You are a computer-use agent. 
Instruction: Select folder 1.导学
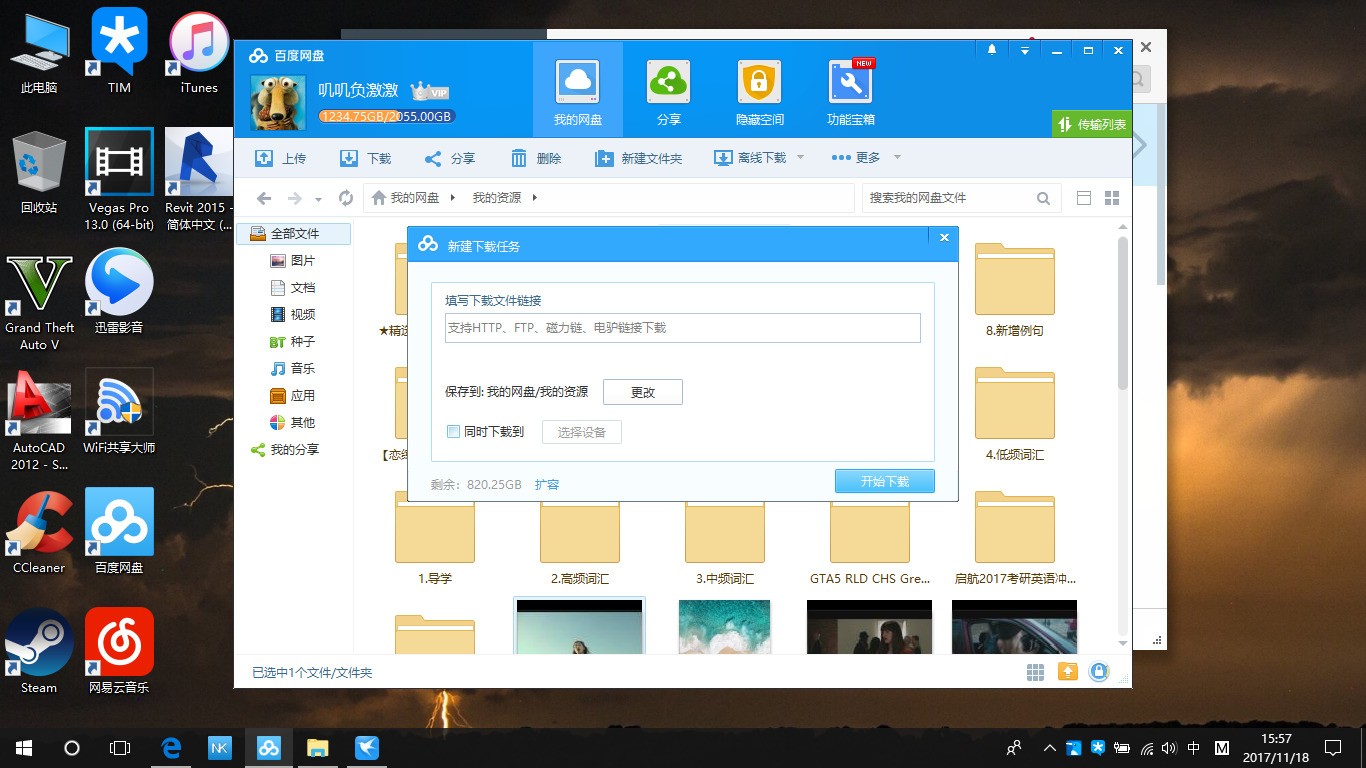pos(435,538)
